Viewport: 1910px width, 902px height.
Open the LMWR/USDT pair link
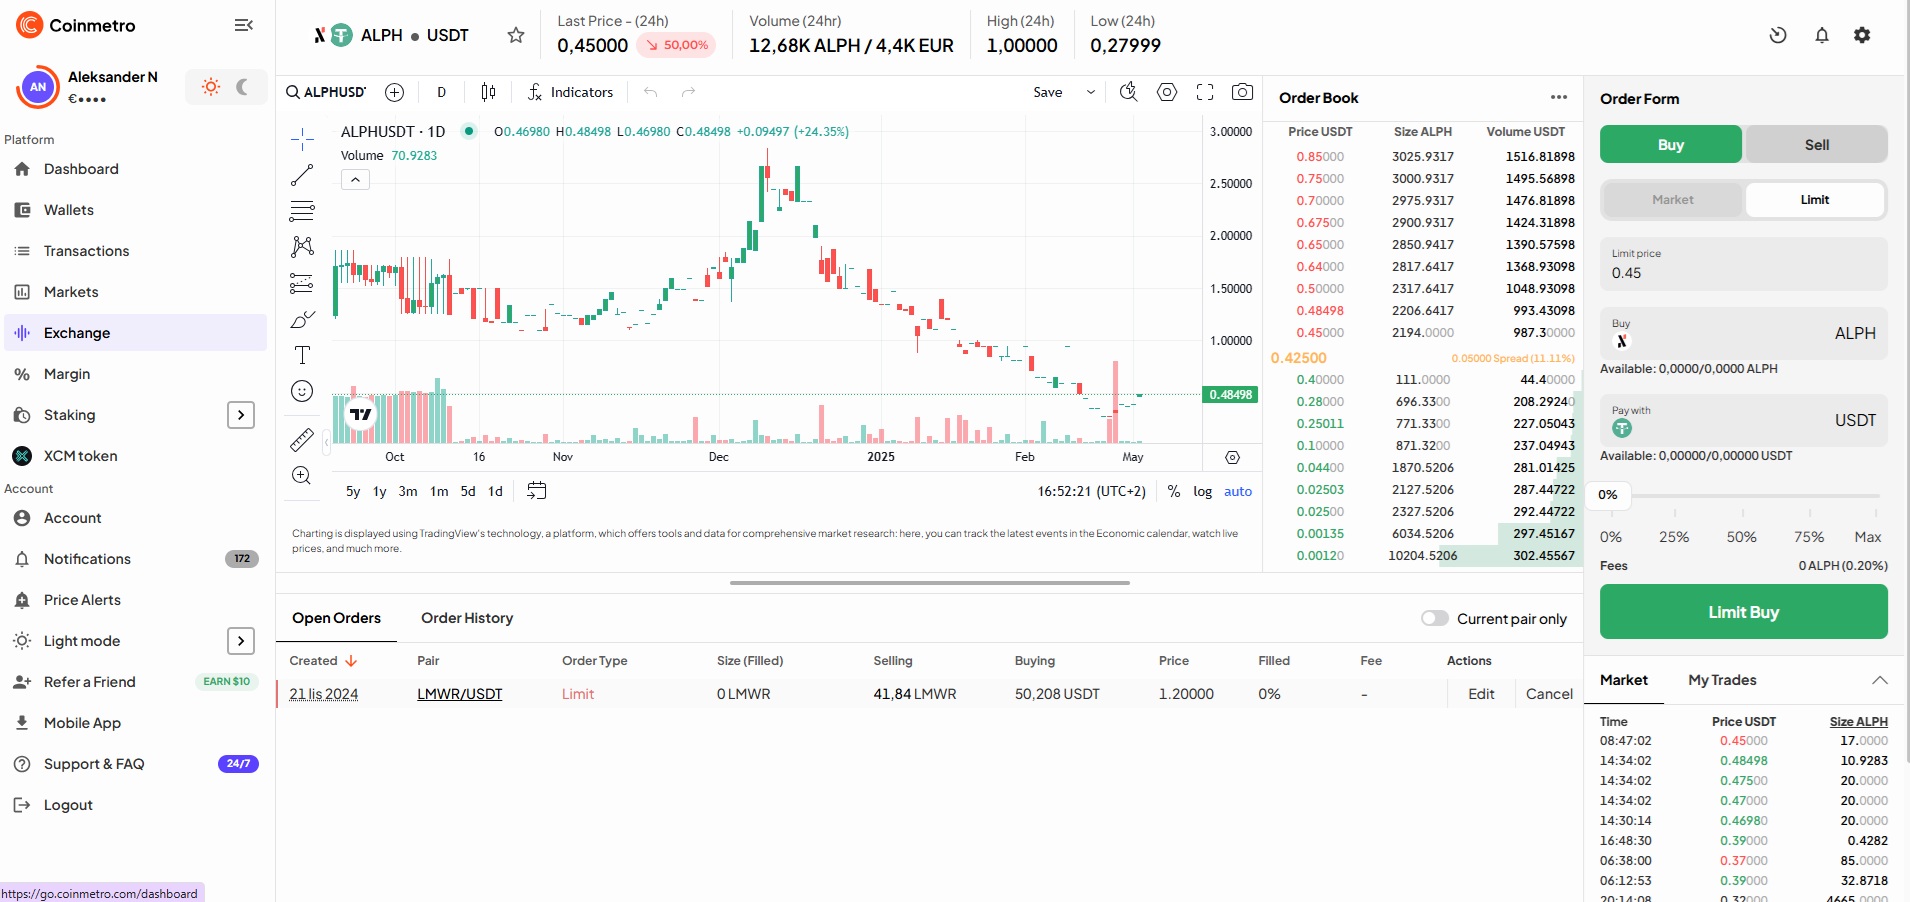(460, 694)
